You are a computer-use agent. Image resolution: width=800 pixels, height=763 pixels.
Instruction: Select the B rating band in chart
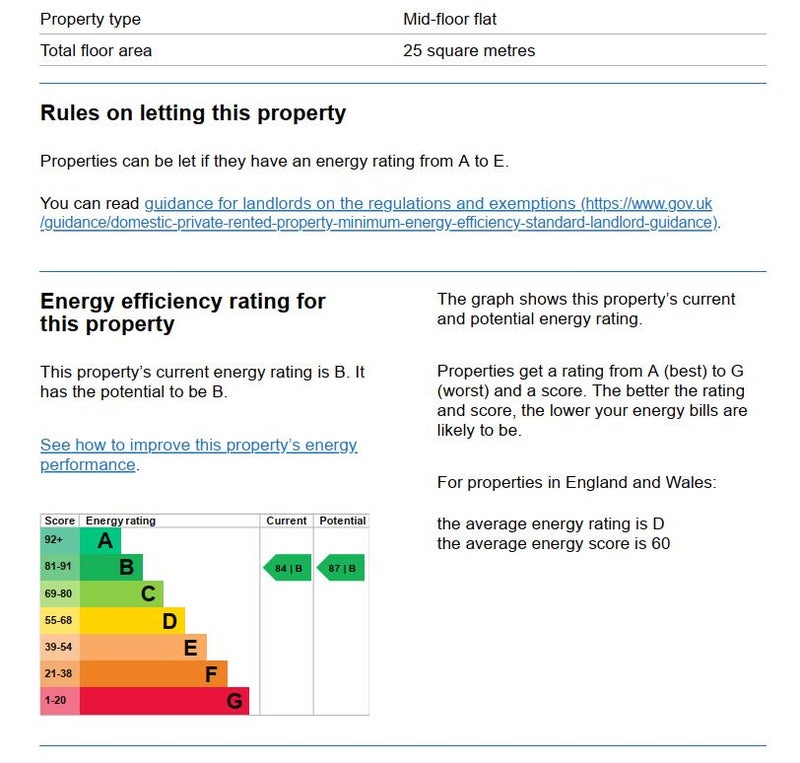(112, 568)
